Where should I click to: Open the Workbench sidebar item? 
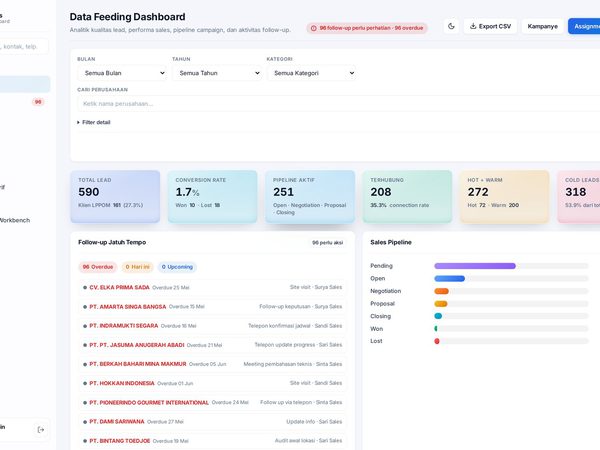[15, 220]
